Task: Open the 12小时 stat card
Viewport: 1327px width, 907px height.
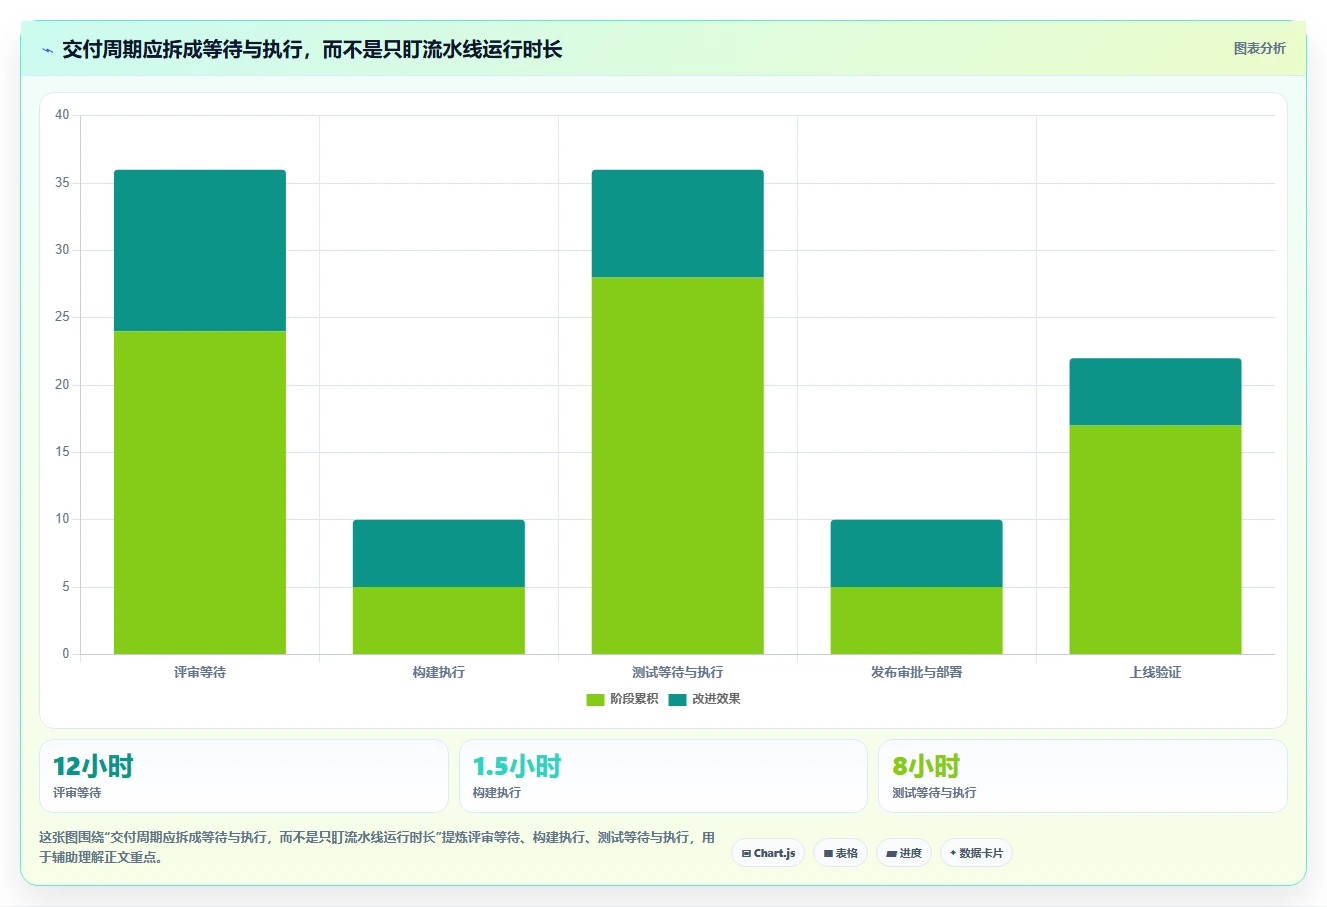Action: coord(244,776)
